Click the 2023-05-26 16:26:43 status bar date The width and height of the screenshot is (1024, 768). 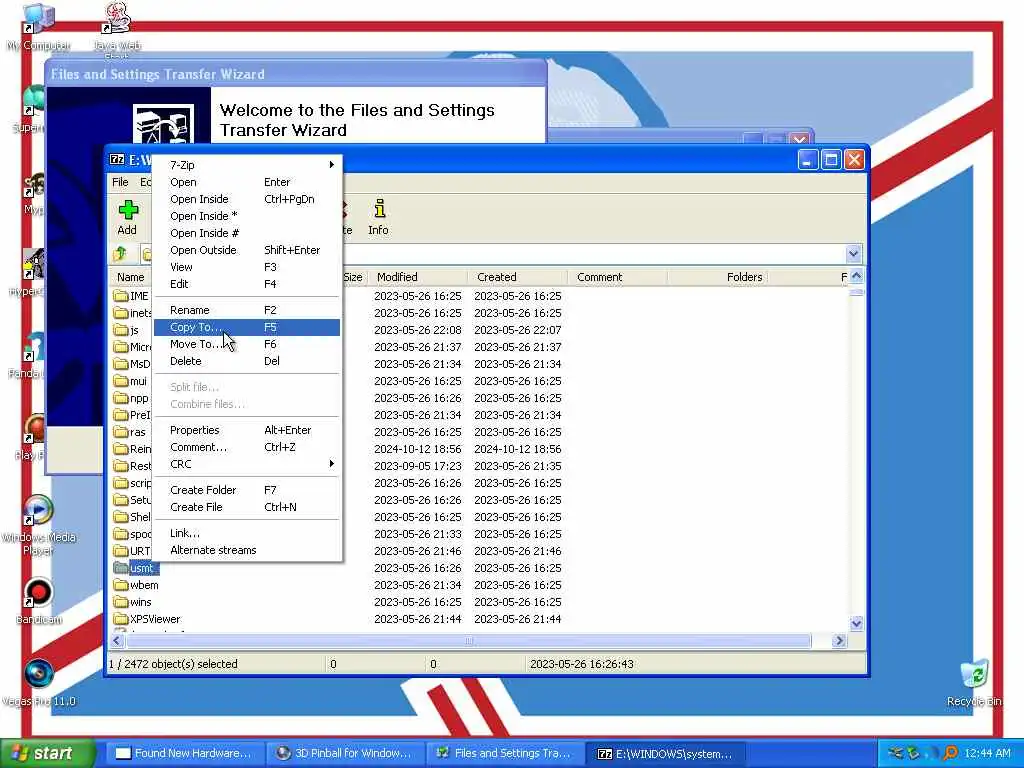tap(582, 664)
